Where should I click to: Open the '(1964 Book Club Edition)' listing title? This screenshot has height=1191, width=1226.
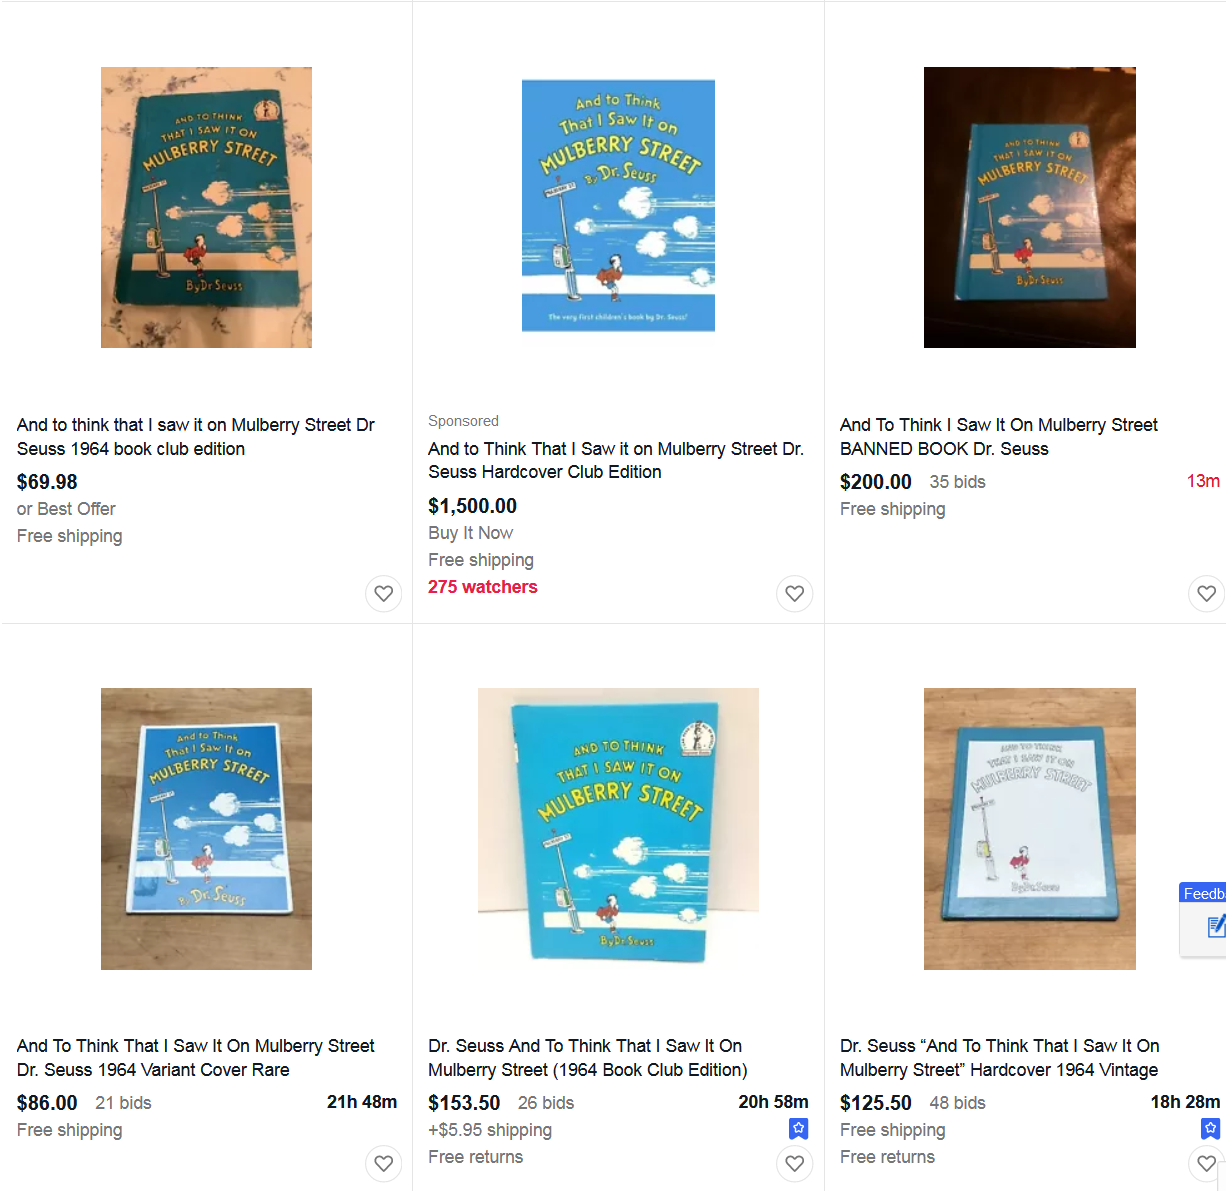[x=588, y=1058]
